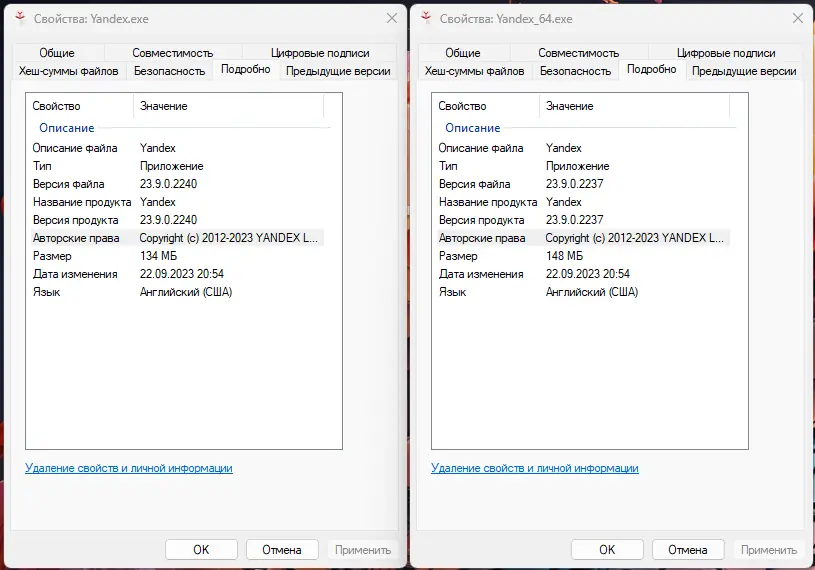Screen dimensions: 815x570
Task: Open Безопасность tab in Yandex.exe window
Action: [x=169, y=71]
